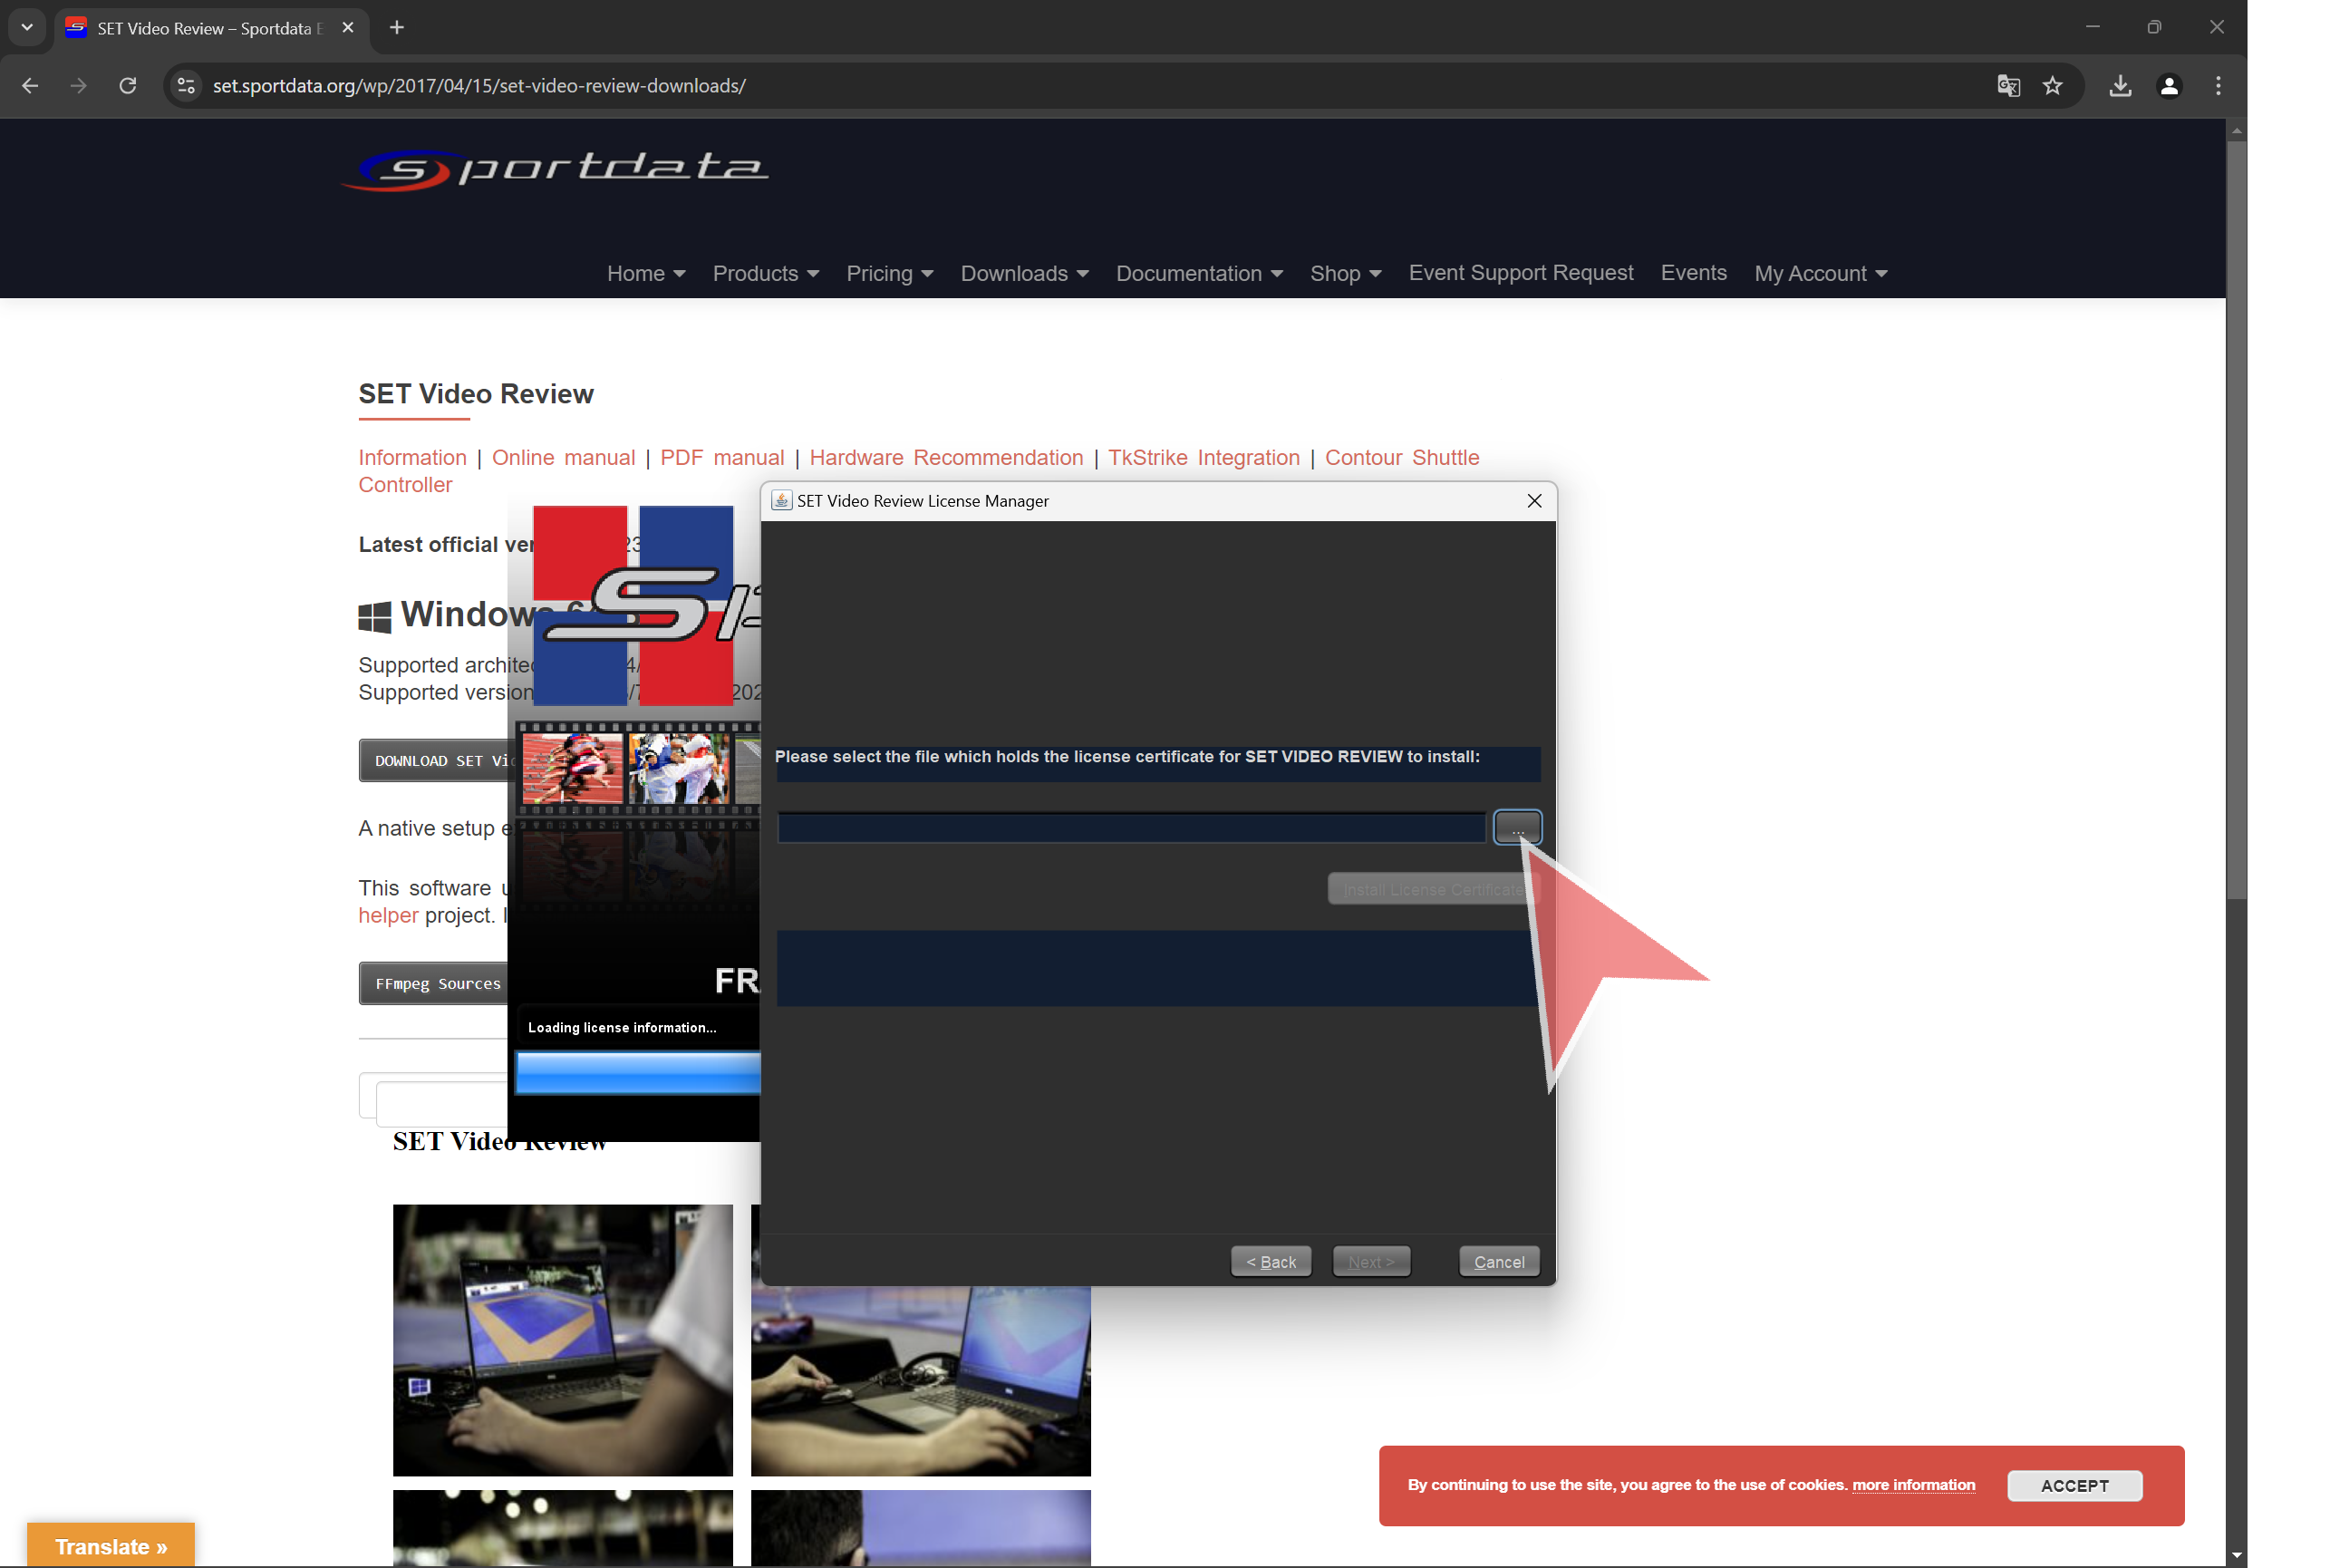Open Hardware Recommendation link
The height and width of the screenshot is (1568, 2330).
pyautogui.click(x=946, y=457)
